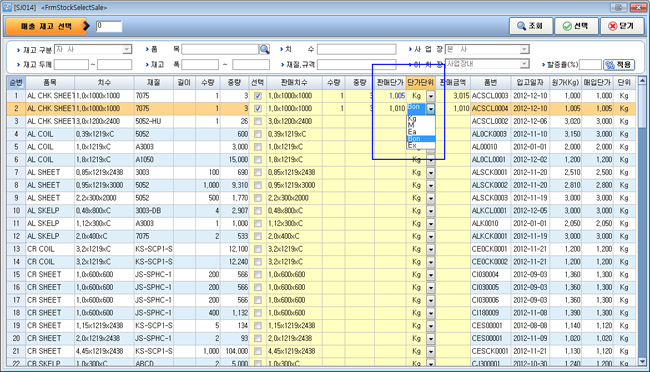Screen dimensions: 650x372
Task: Click the 치수 input field
Action: click(357, 49)
